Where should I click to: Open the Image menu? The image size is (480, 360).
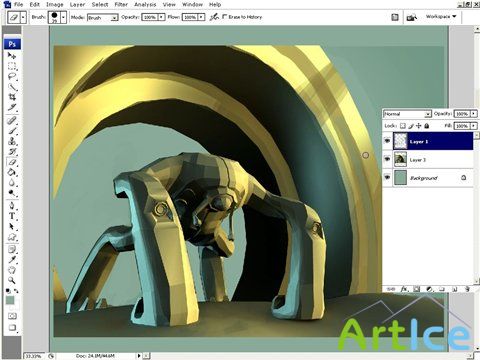tap(55, 5)
